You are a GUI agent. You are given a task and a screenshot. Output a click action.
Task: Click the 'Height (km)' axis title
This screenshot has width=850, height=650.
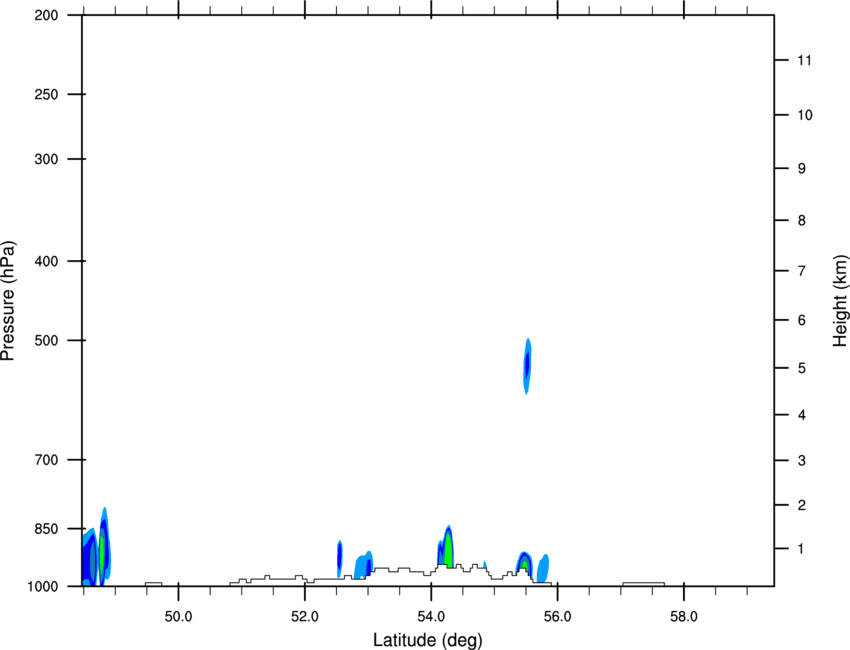tap(840, 301)
